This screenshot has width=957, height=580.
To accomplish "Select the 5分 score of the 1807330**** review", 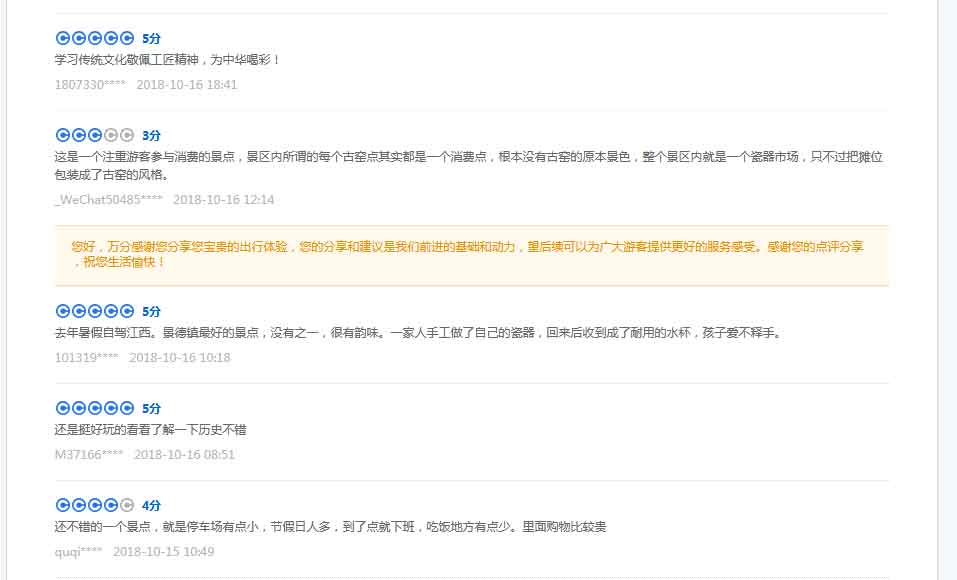I will coord(151,38).
